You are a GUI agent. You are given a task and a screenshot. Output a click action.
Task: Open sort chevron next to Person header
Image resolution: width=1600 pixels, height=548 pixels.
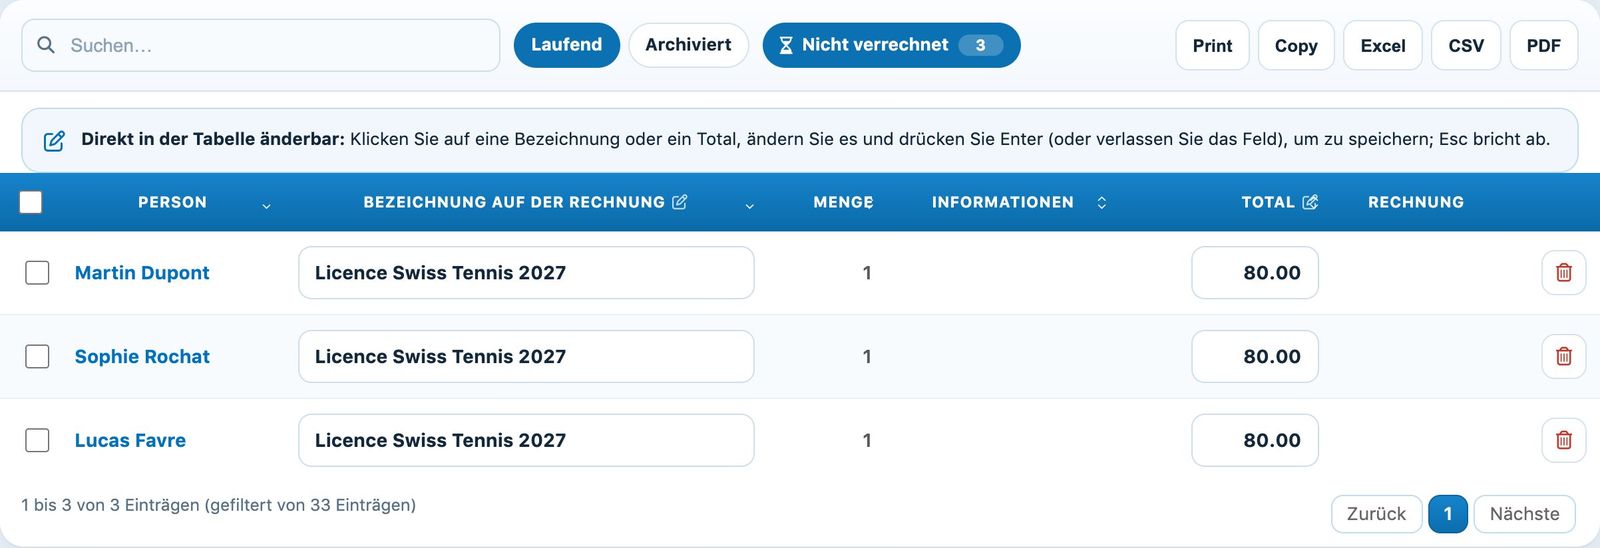pyautogui.click(x=266, y=206)
